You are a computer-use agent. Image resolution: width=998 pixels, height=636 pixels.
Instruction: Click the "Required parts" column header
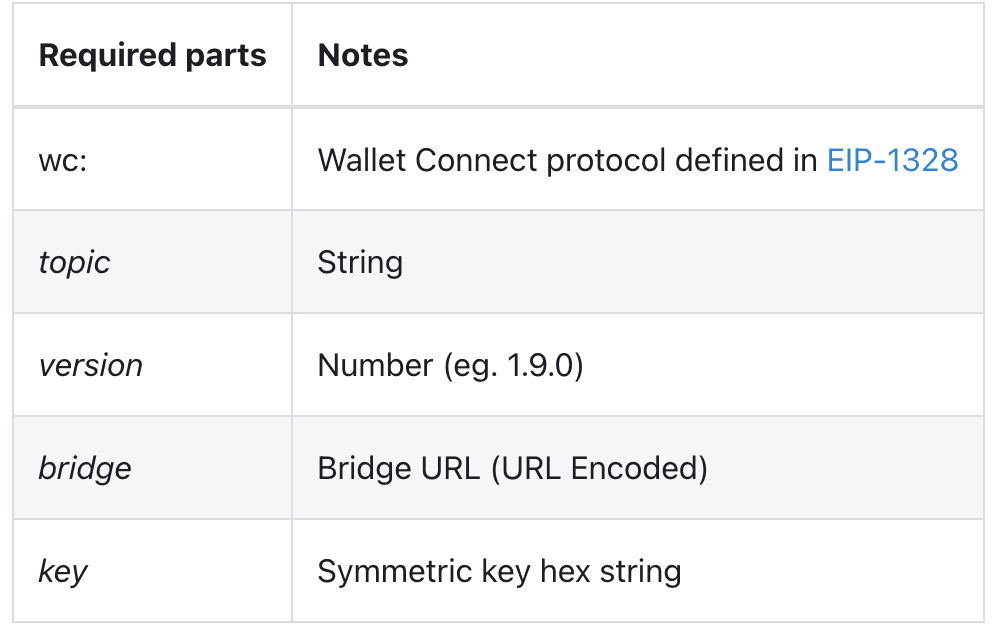152,55
